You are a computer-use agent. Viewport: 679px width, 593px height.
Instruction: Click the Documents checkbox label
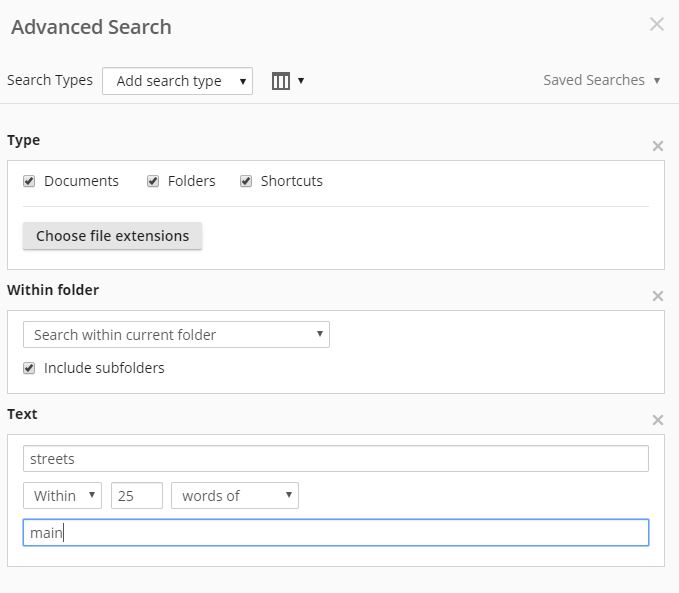(81, 181)
